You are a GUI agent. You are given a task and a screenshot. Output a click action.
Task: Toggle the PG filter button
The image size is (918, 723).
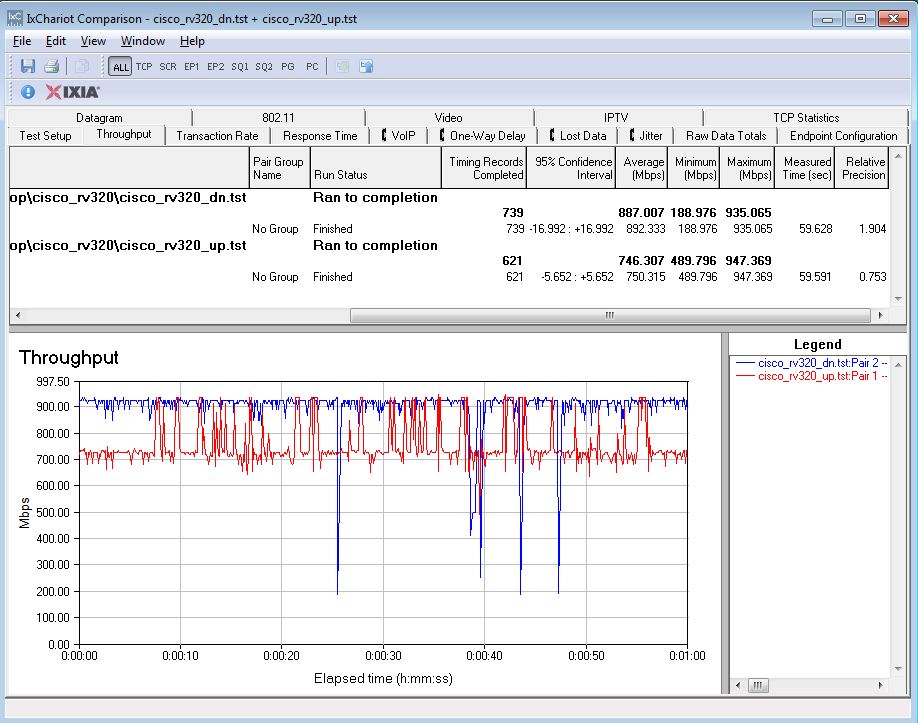(x=287, y=67)
